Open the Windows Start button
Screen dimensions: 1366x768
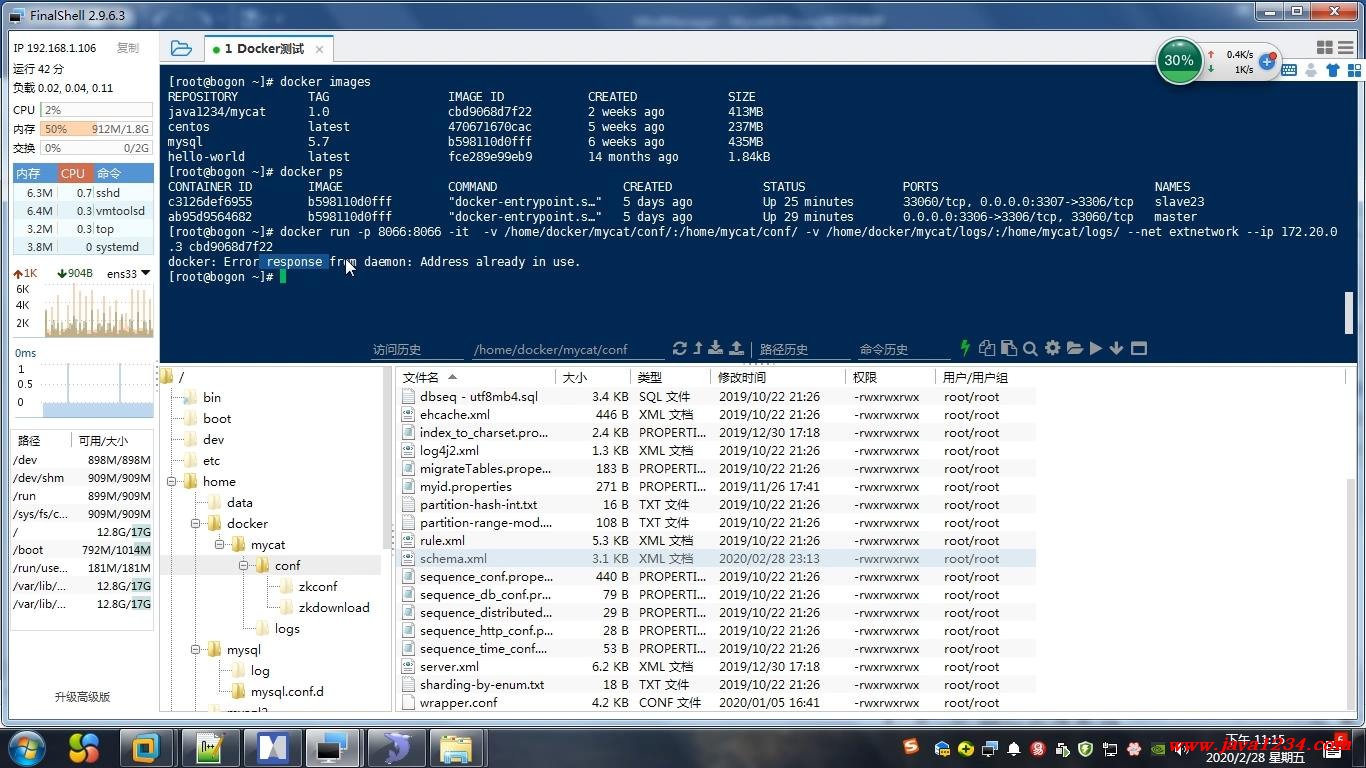(25, 747)
